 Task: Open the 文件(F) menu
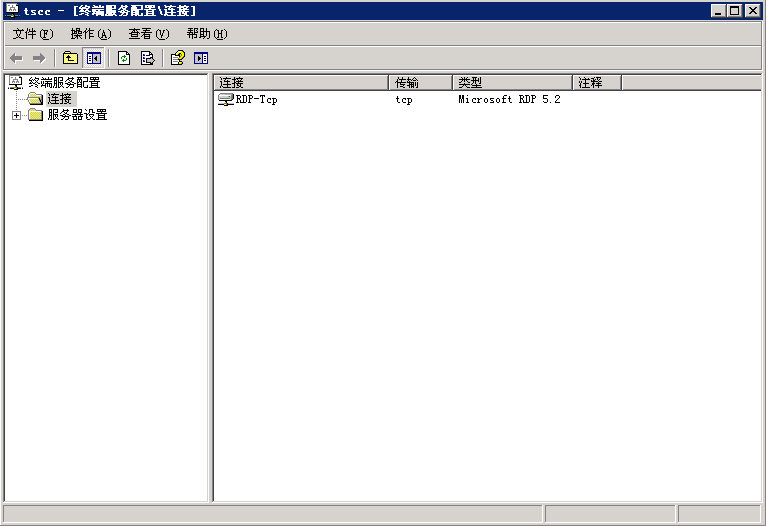pos(33,34)
